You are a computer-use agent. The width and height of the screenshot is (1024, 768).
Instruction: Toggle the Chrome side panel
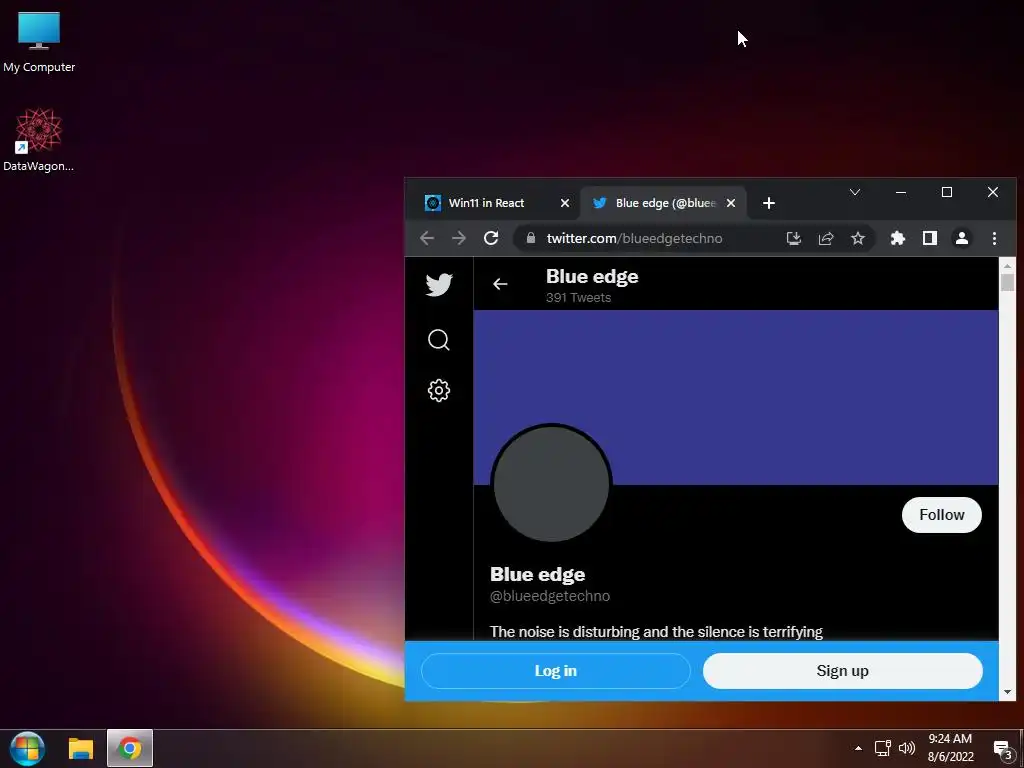point(930,238)
